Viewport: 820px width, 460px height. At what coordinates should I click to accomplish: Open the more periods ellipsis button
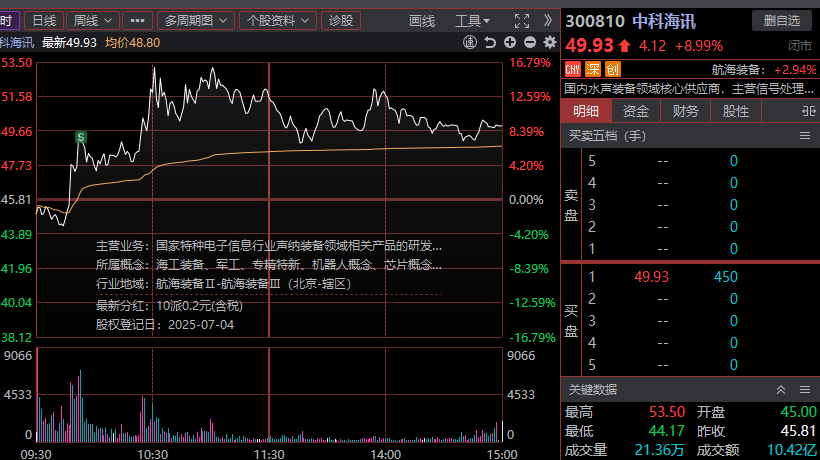(x=138, y=21)
